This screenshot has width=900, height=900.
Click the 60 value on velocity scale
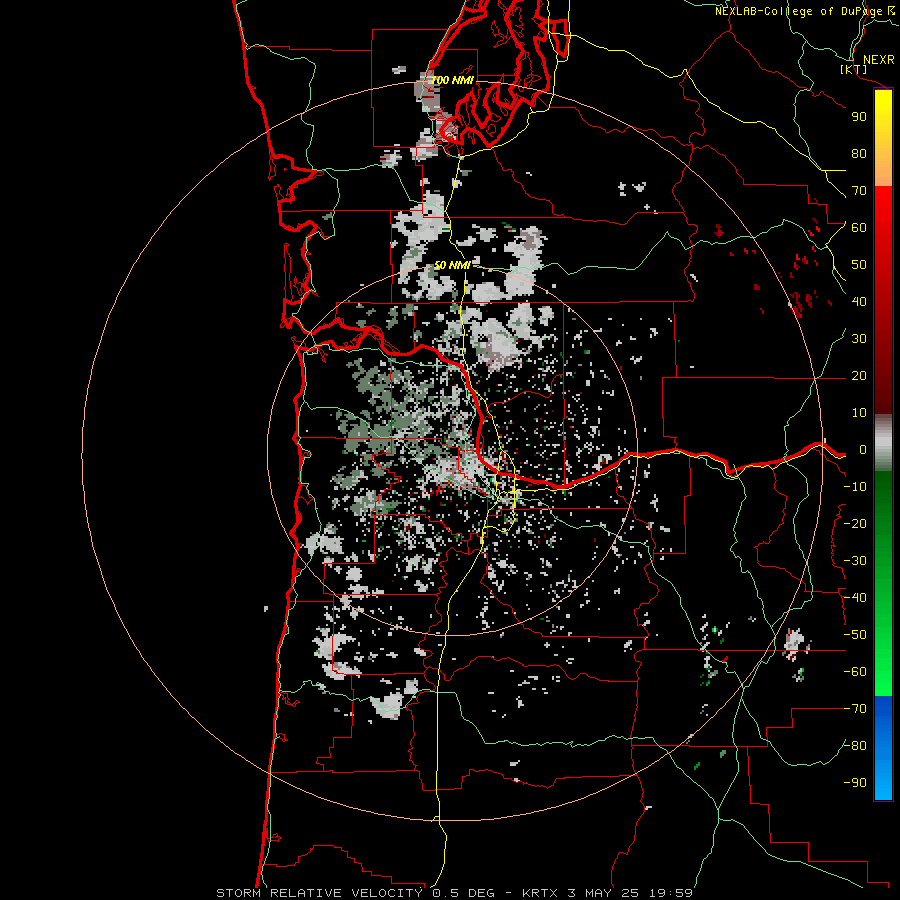point(859,228)
